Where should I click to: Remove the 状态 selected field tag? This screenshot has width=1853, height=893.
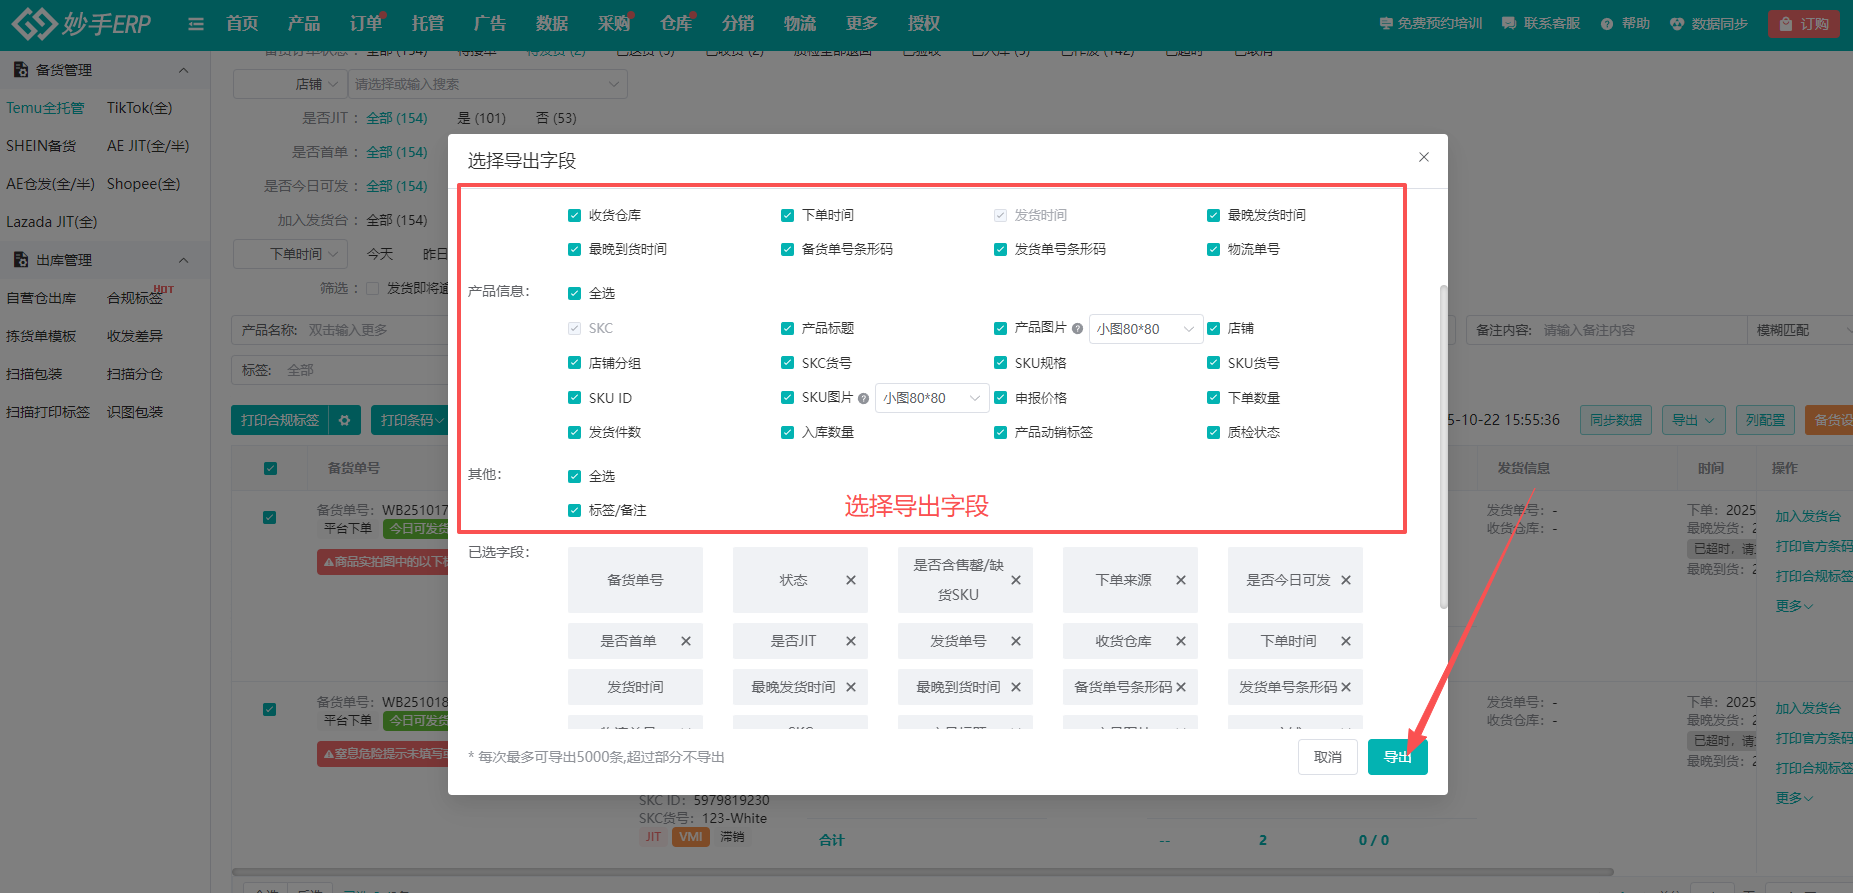850,580
